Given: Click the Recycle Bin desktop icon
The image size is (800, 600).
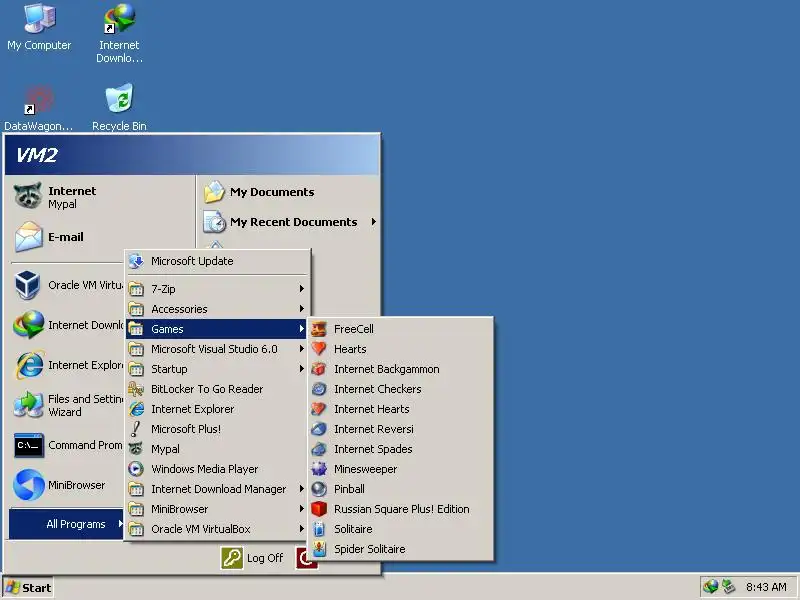Looking at the screenshot, I should [x=119, y=98].
